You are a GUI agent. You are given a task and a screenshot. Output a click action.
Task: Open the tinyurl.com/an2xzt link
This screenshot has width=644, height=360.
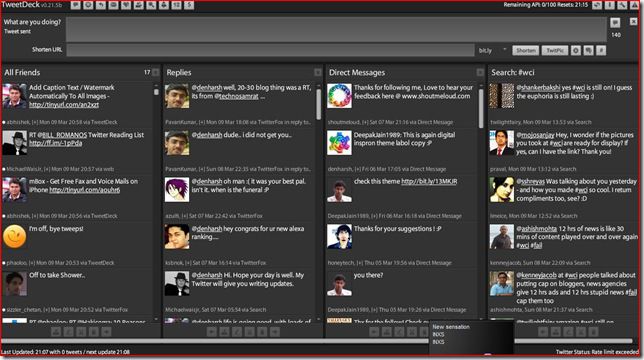click(x=64, y=105)
